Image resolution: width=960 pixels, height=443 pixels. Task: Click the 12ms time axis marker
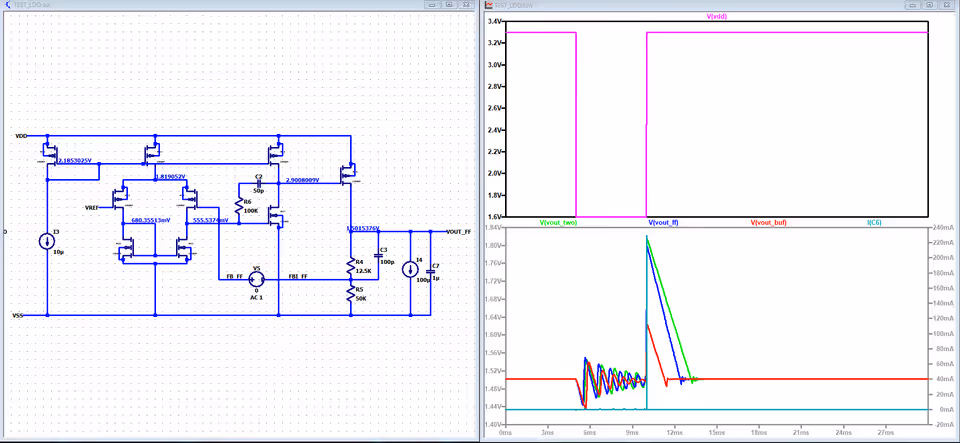[675, 432]
